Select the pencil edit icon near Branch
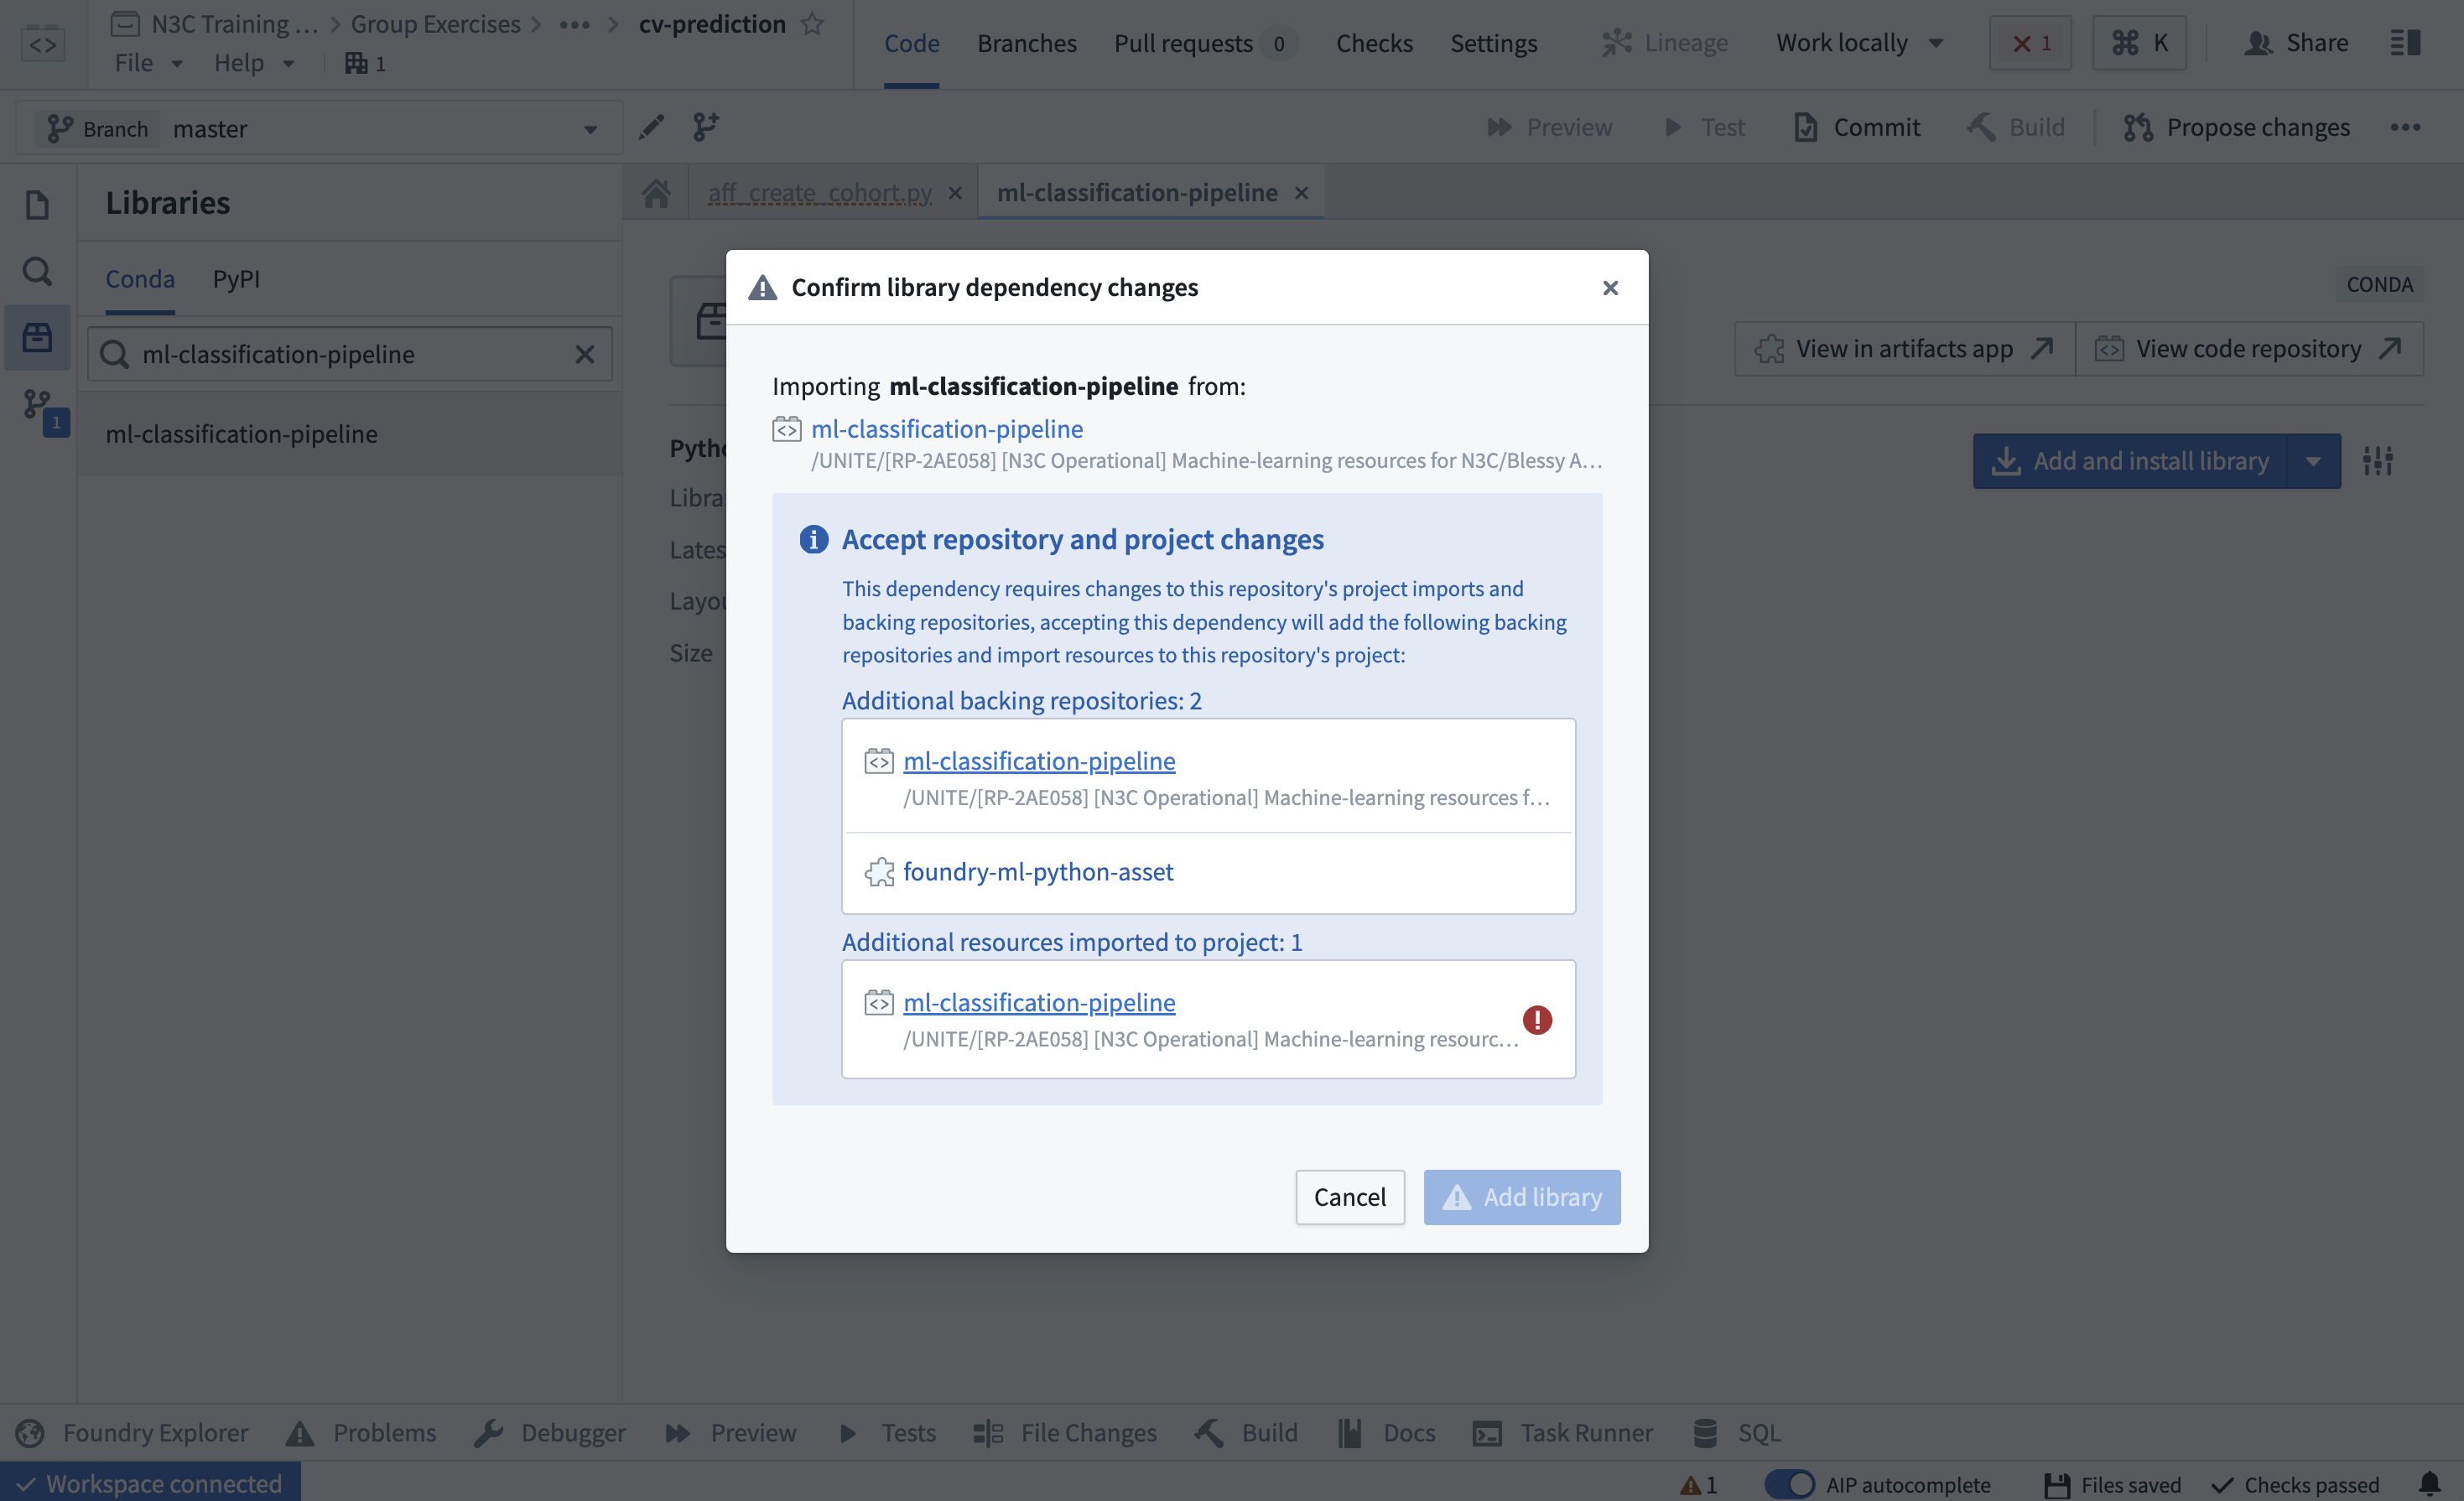2464x1501 pixels. click(651, 127)
